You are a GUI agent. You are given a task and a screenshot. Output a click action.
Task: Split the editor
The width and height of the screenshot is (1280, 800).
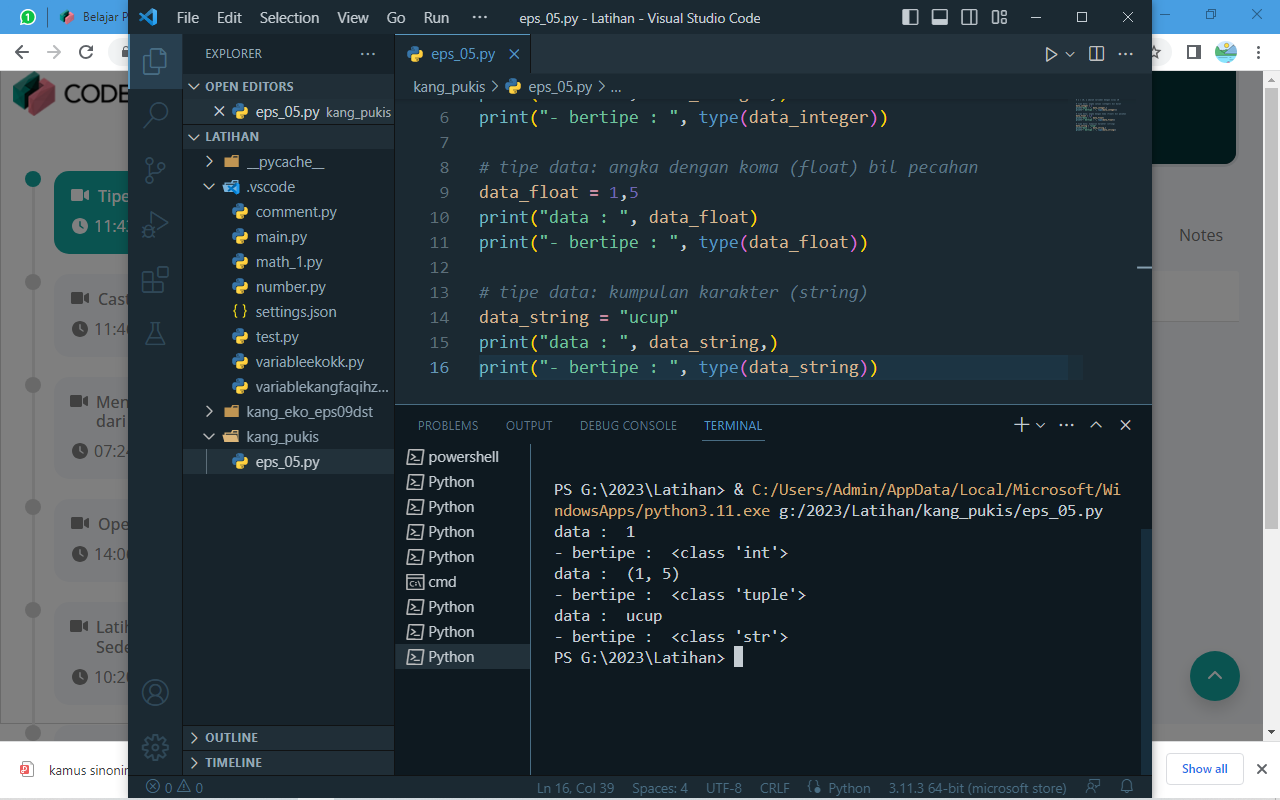tap(1096, 53)
